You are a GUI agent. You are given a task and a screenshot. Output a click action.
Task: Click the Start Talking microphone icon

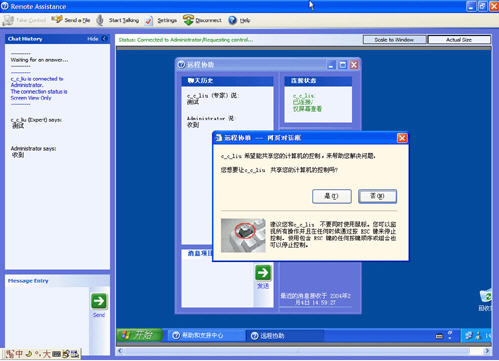coord(100,20)
